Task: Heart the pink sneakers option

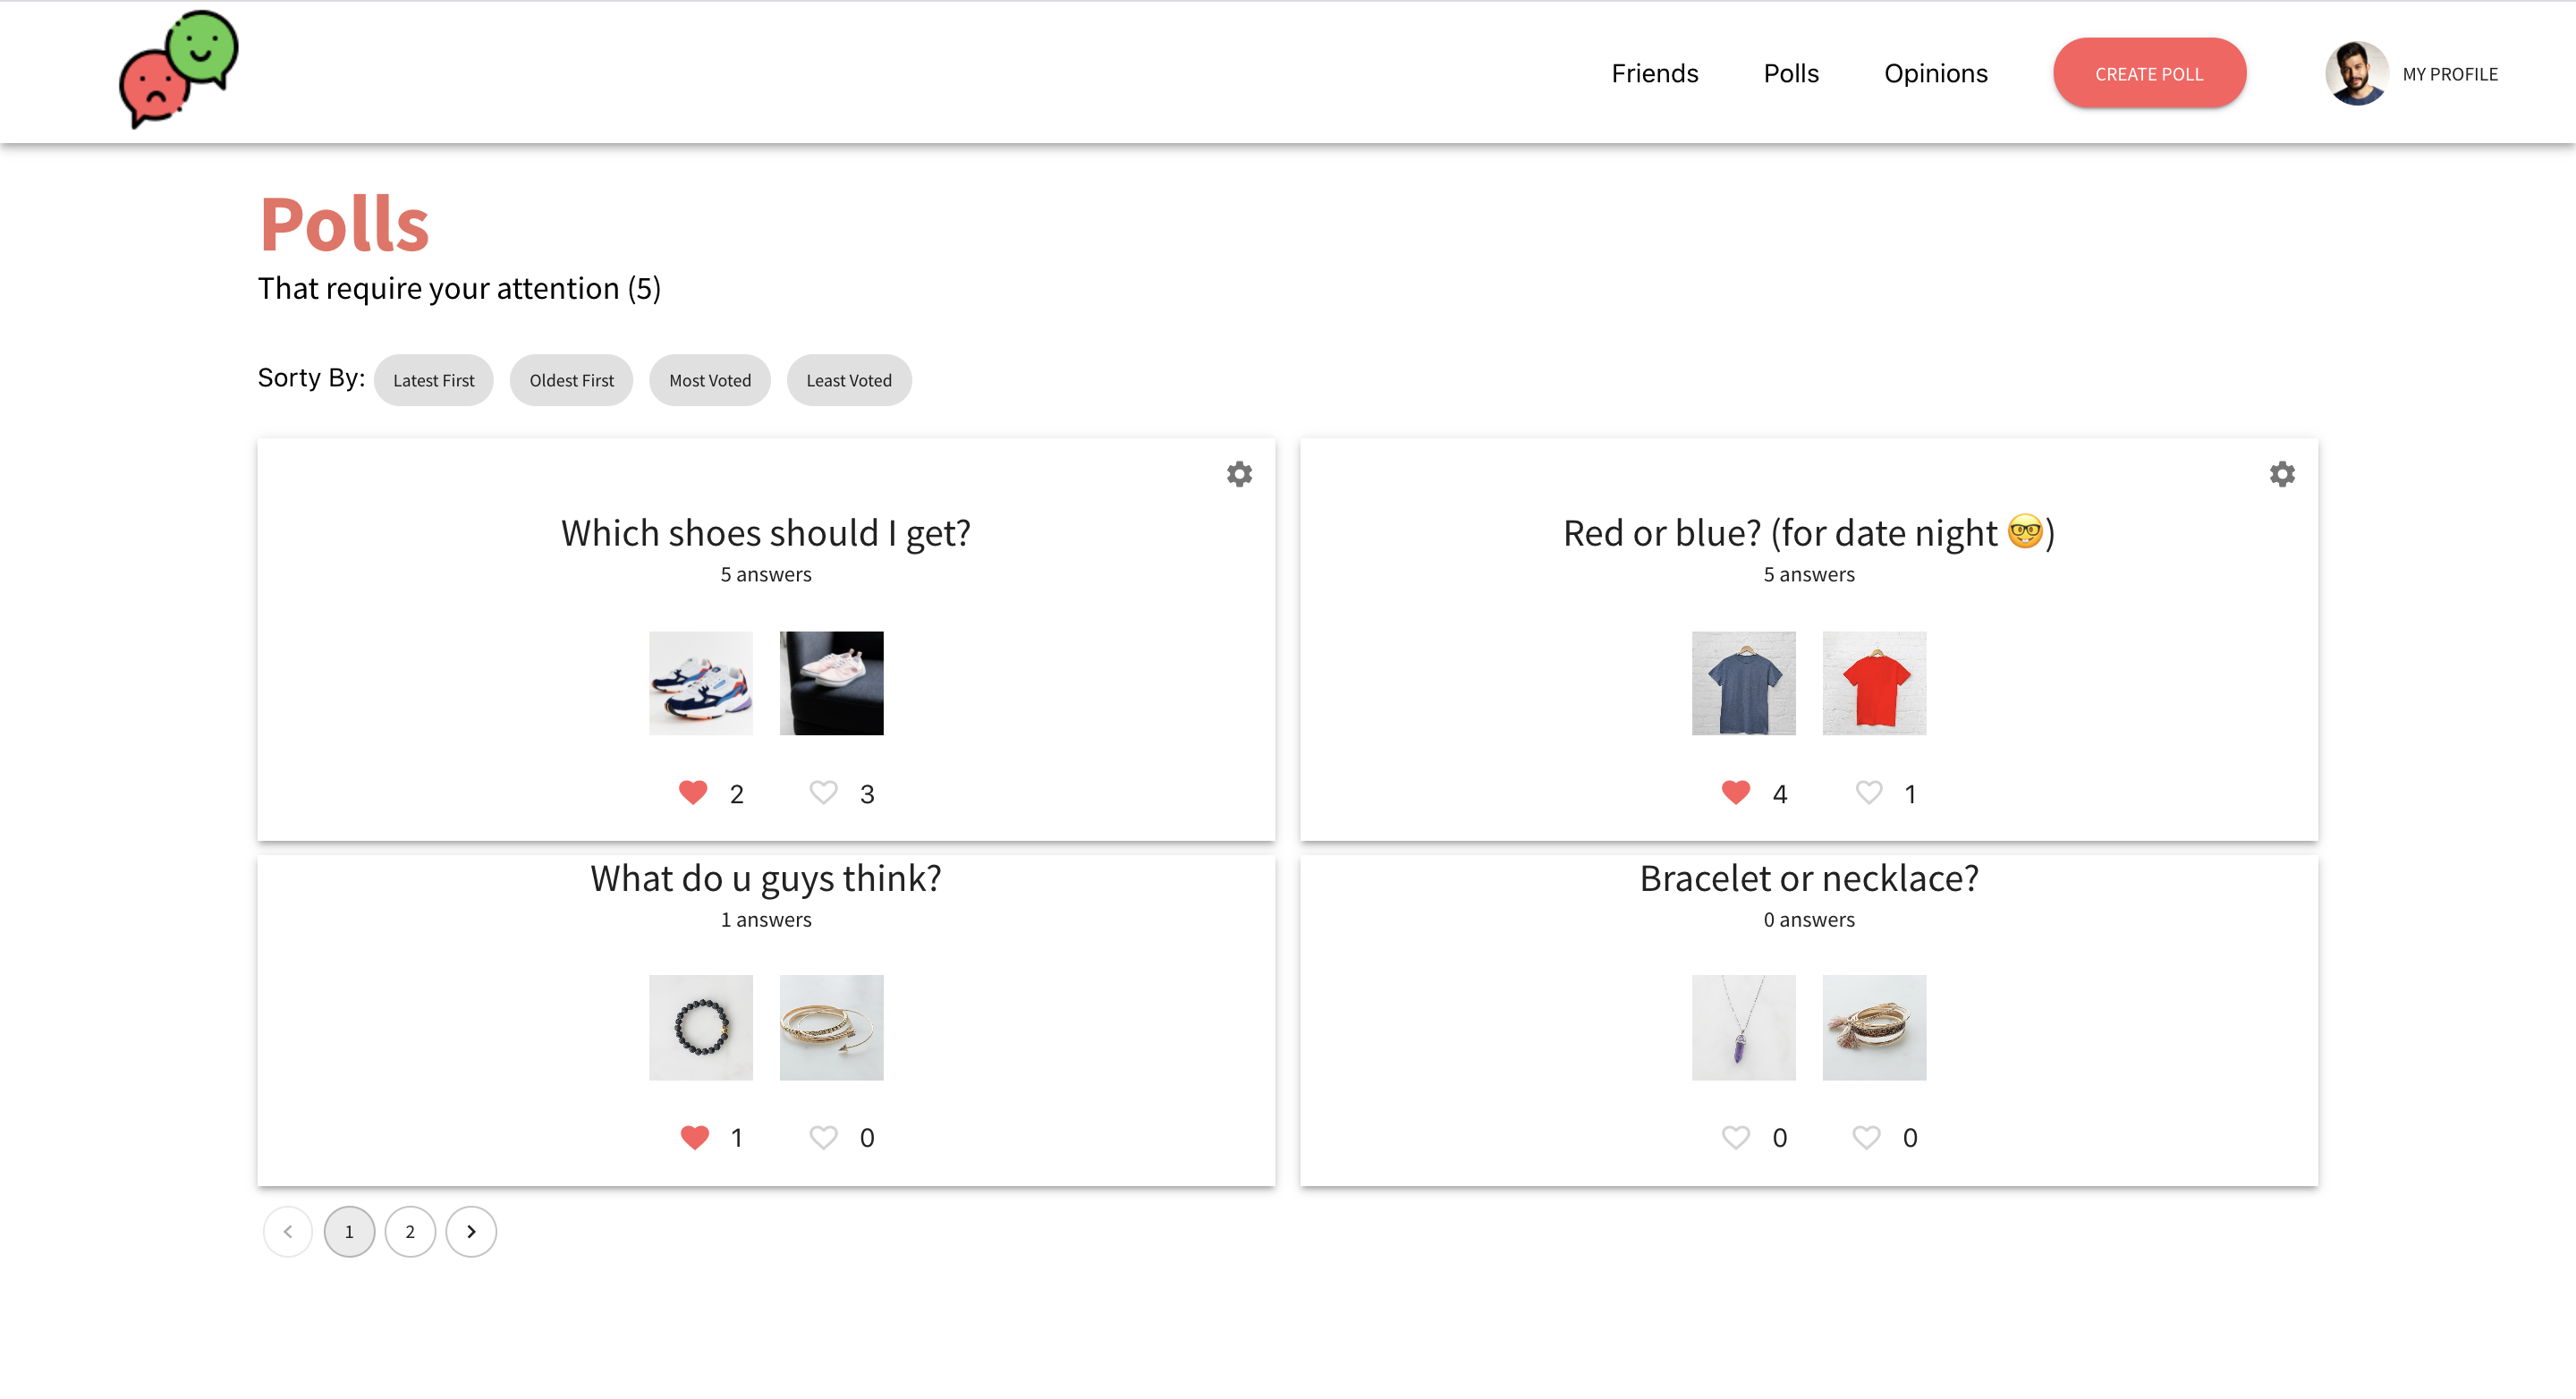Action: (x=823, y=792)
